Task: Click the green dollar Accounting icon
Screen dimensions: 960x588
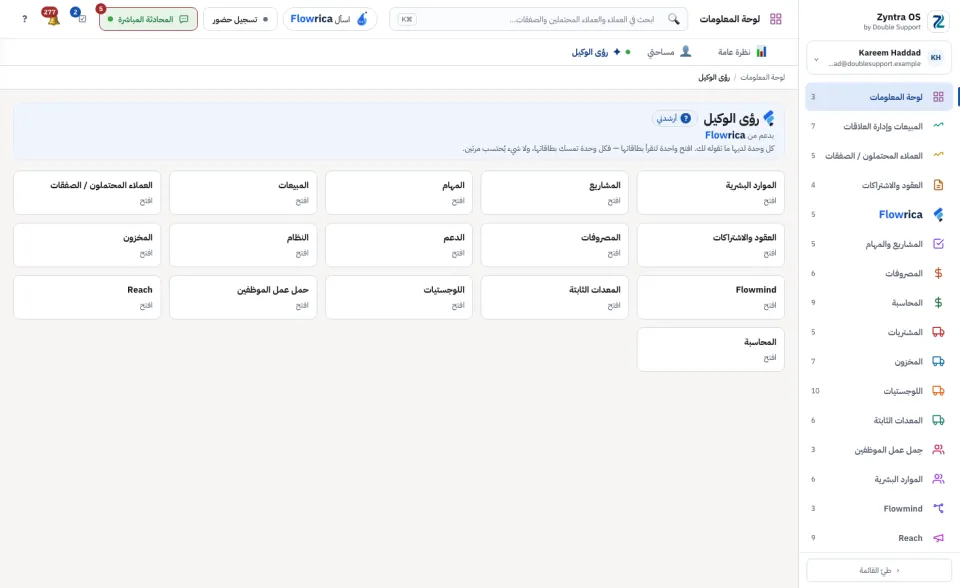Action: 938,303
